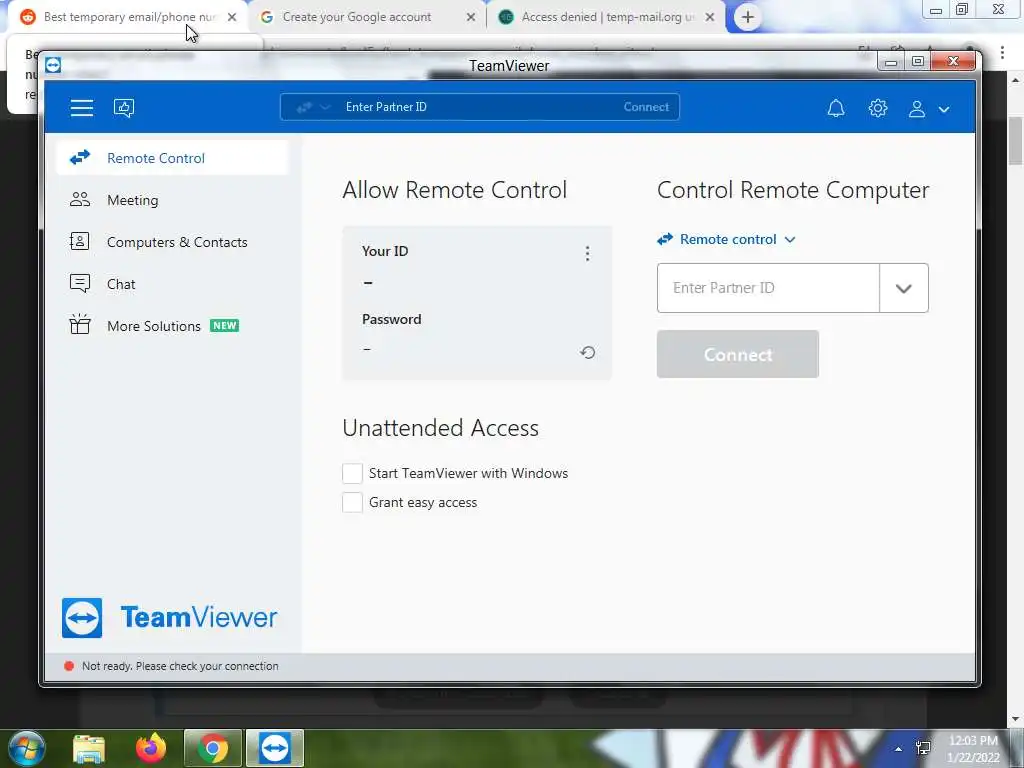Click the large Connect button
Image resolution: width=1024 pixels, height=768 pixels.
[x=737, y=354]
